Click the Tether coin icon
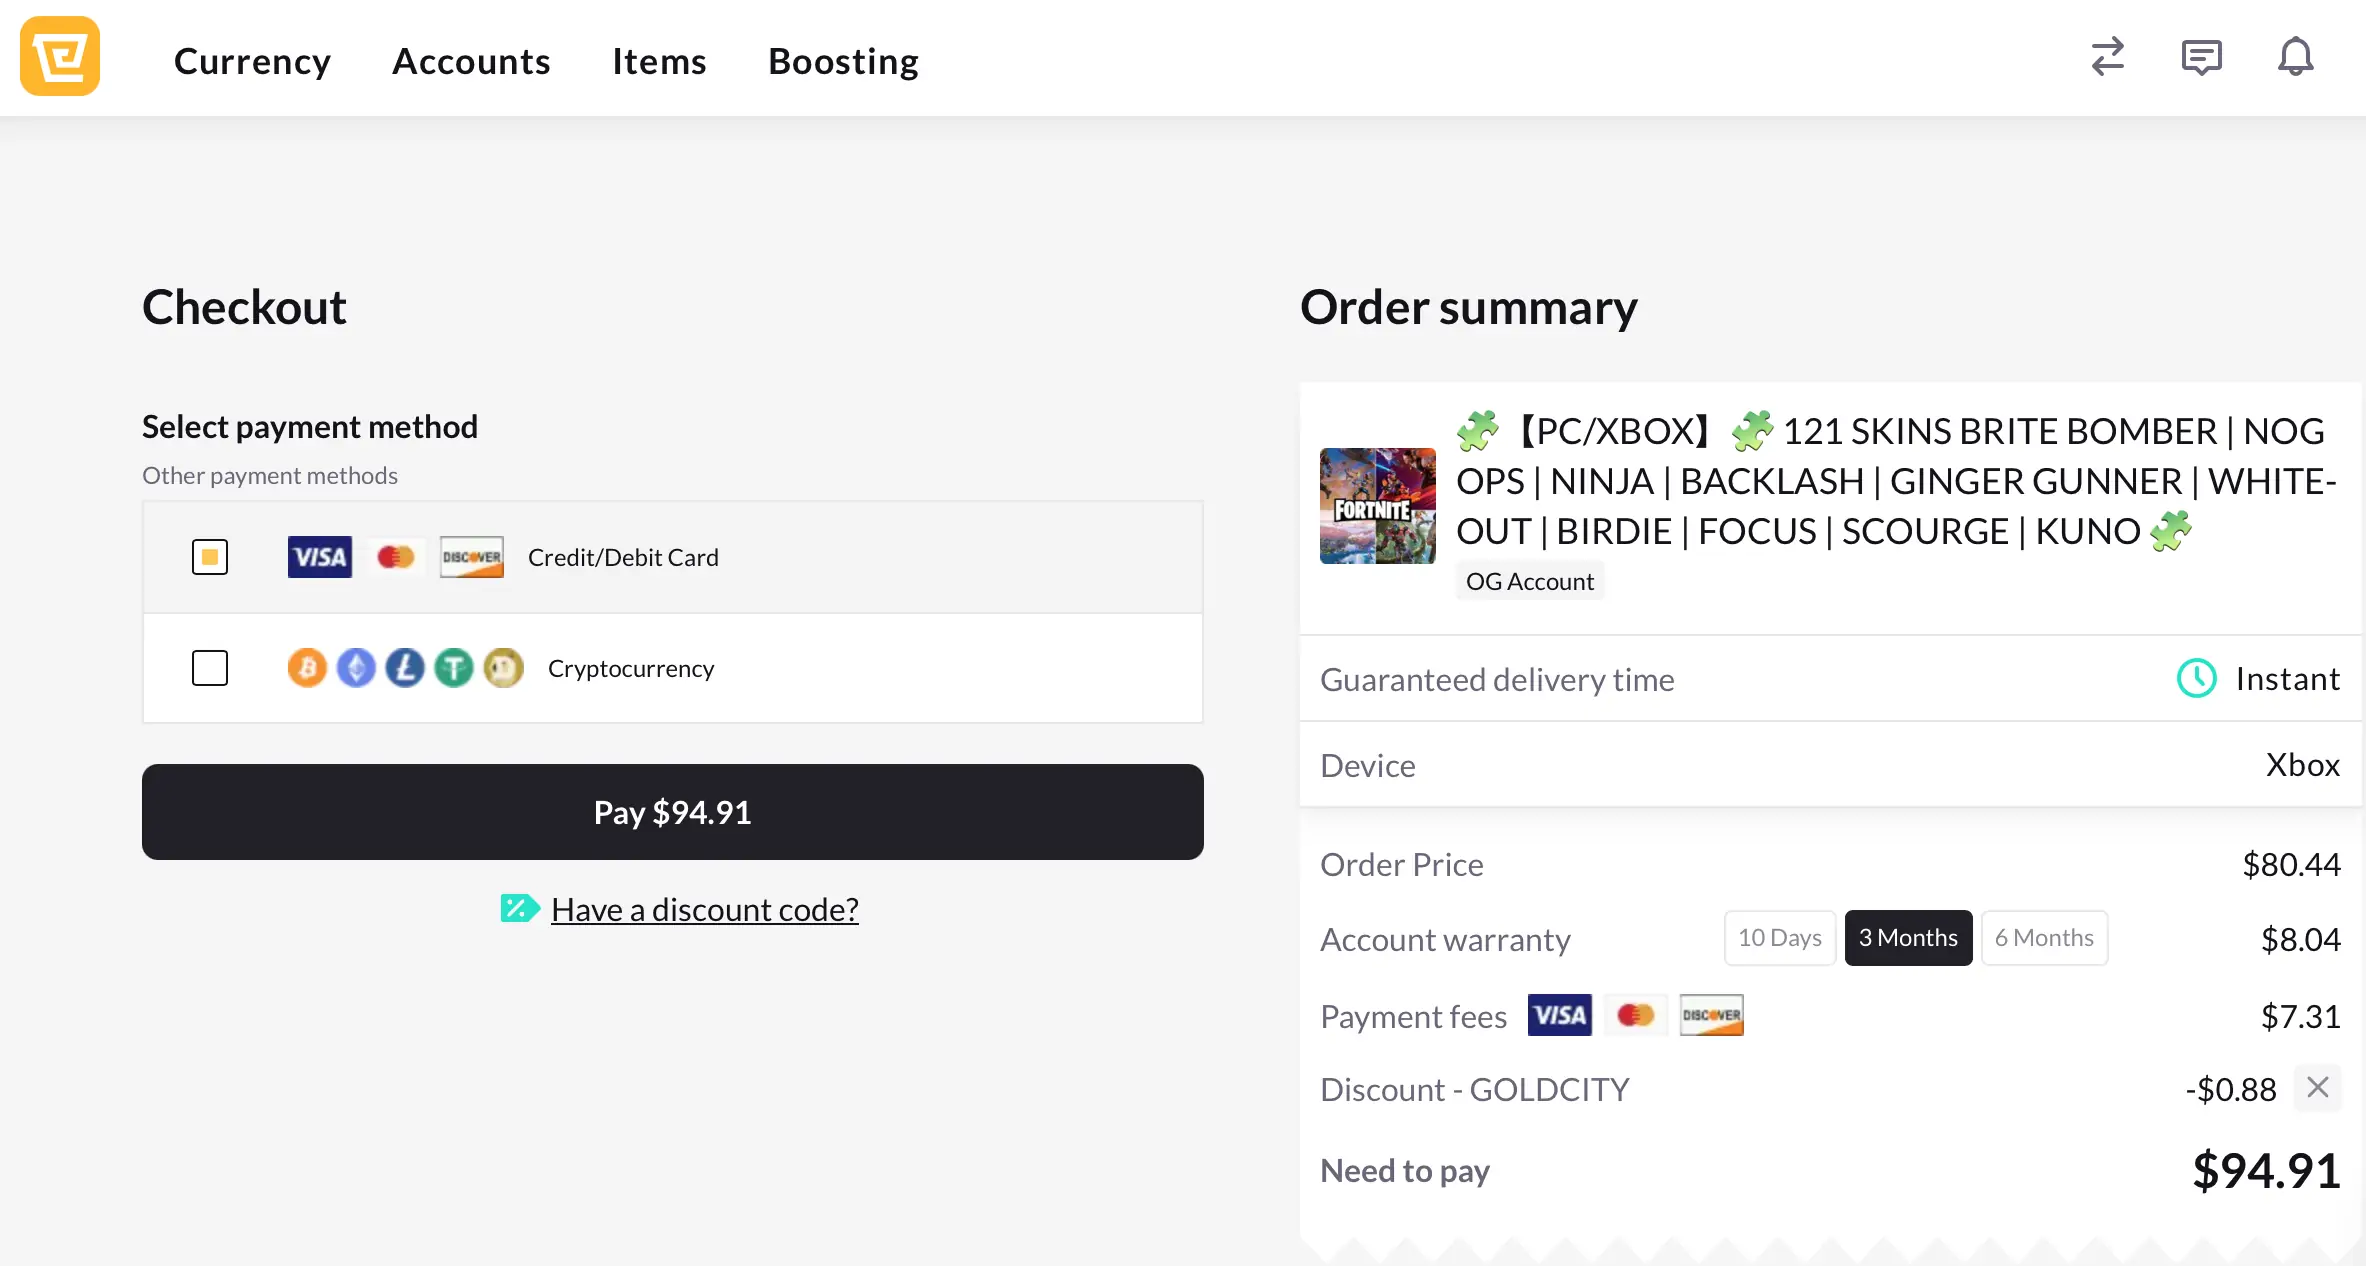2366x1266 pixels. [454, 668]
